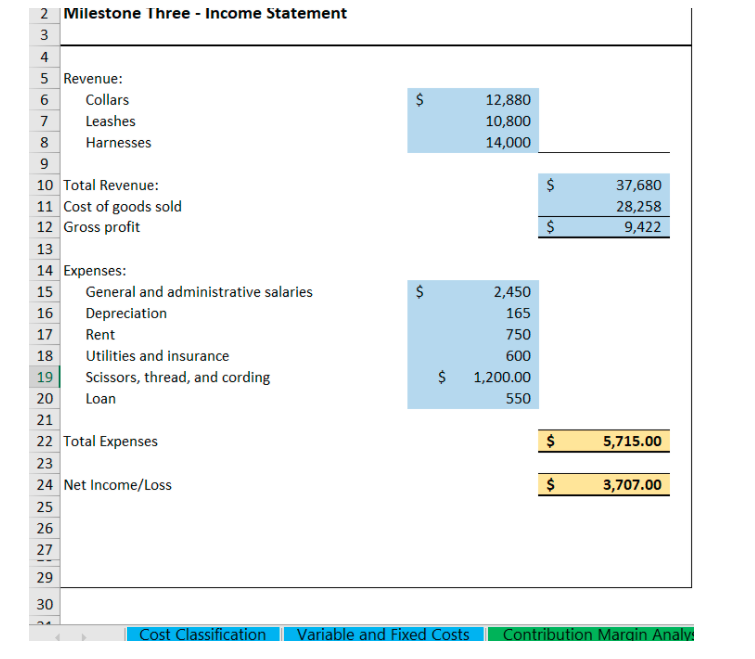Image resolution: width=755 pixels, height=659 pixels.
Task: Select the Depreciation value 165
Action: click(x=473, y=313)
